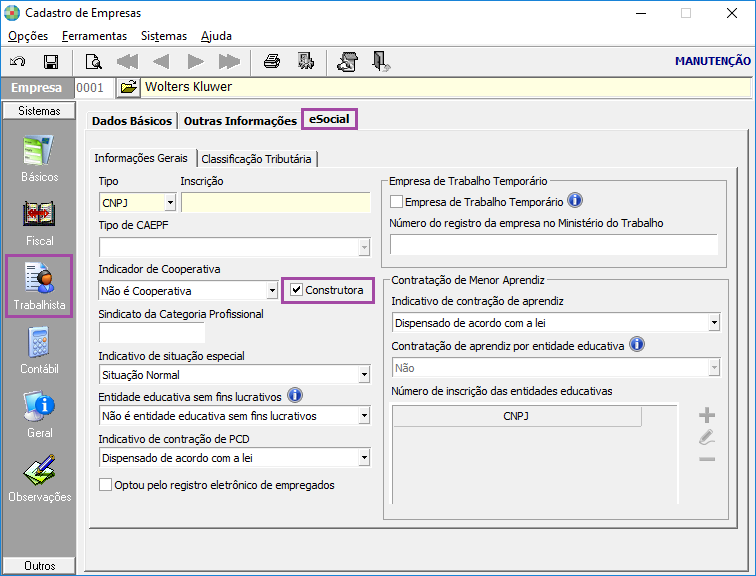Image resolution: width=756 pixels, height=576 pixels.
Task: Open the Trabalhista system section
Action: click(x=39, y=287)
